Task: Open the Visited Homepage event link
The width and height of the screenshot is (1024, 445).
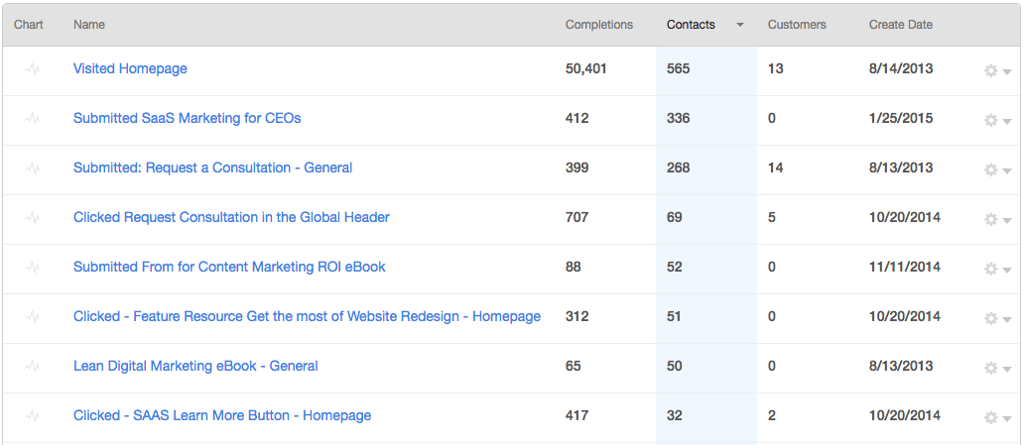Action: [x=130, y=69]
